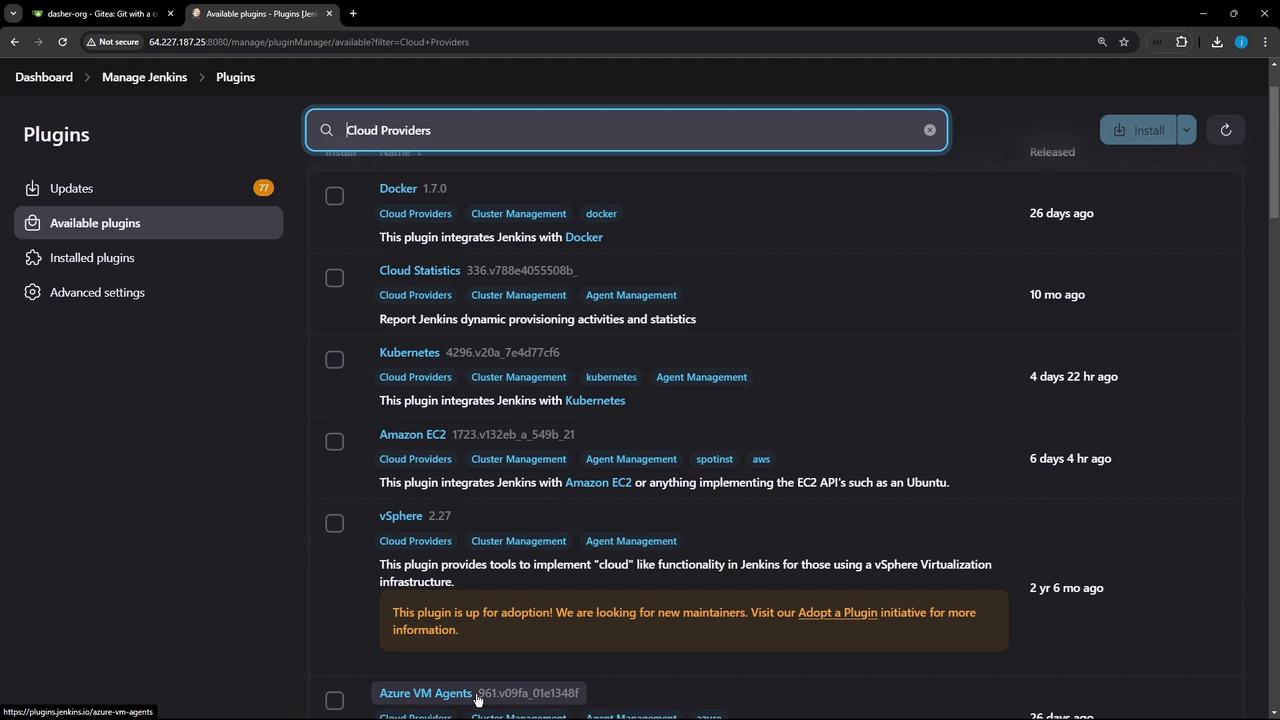Clear the plugin search field
This screenshot has width=1280, height=720.
pyautogui.click(x=930, y=130)
